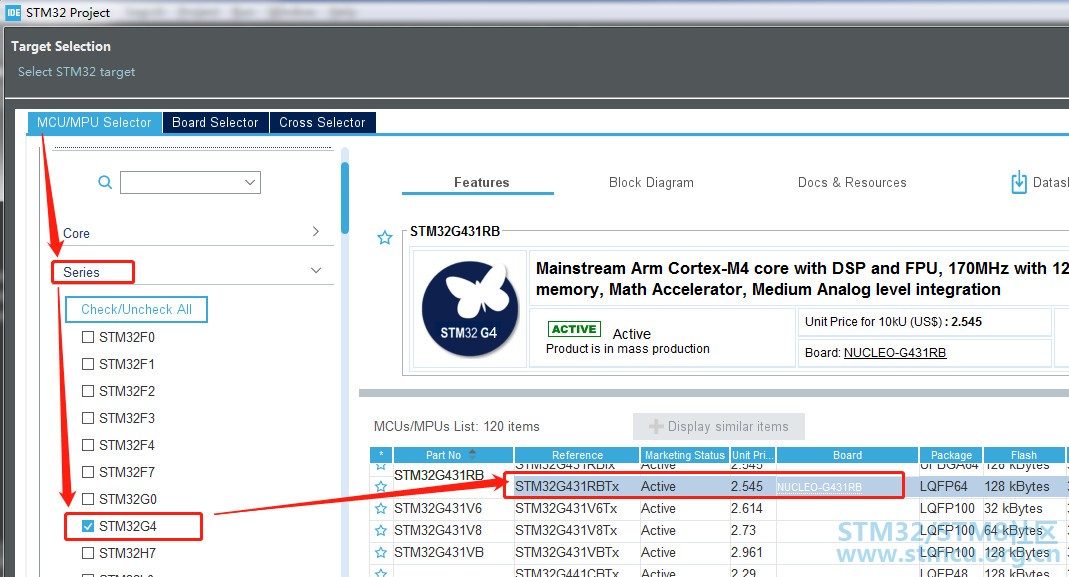Star the STM32G431VB row
This screenshot has width=1069, height=577.
point(381,552)
